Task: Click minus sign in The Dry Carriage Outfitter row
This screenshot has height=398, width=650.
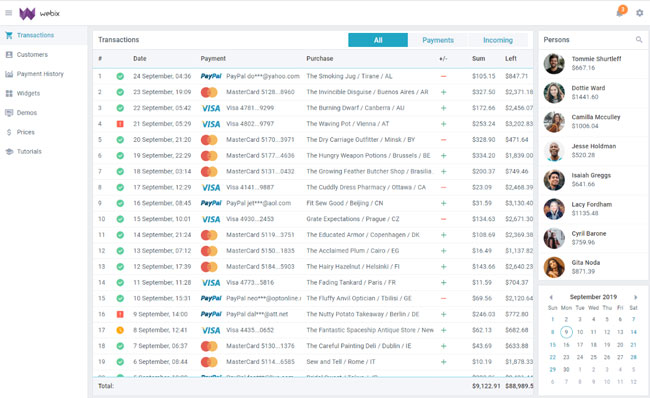Action: [x=443, y=140]
